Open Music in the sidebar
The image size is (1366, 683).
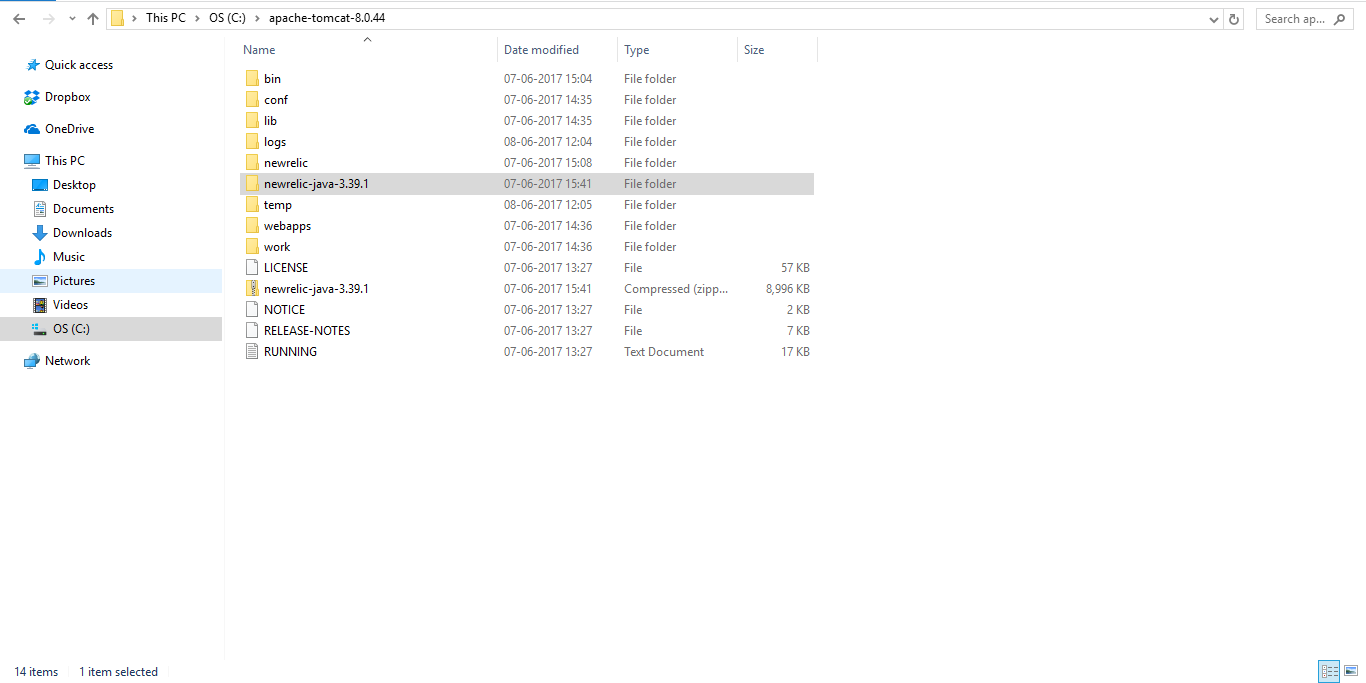click(69, 257)
